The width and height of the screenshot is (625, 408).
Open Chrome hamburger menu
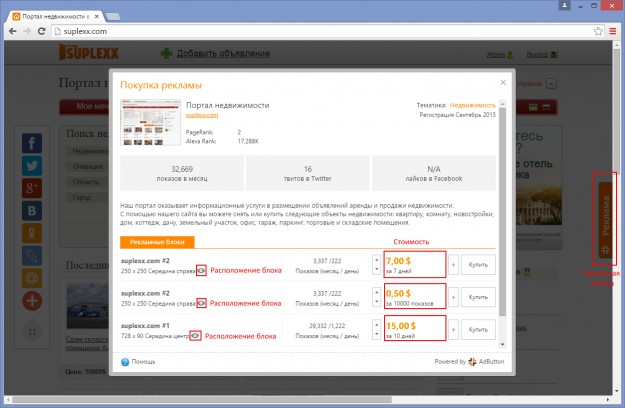tap(612, 32)
